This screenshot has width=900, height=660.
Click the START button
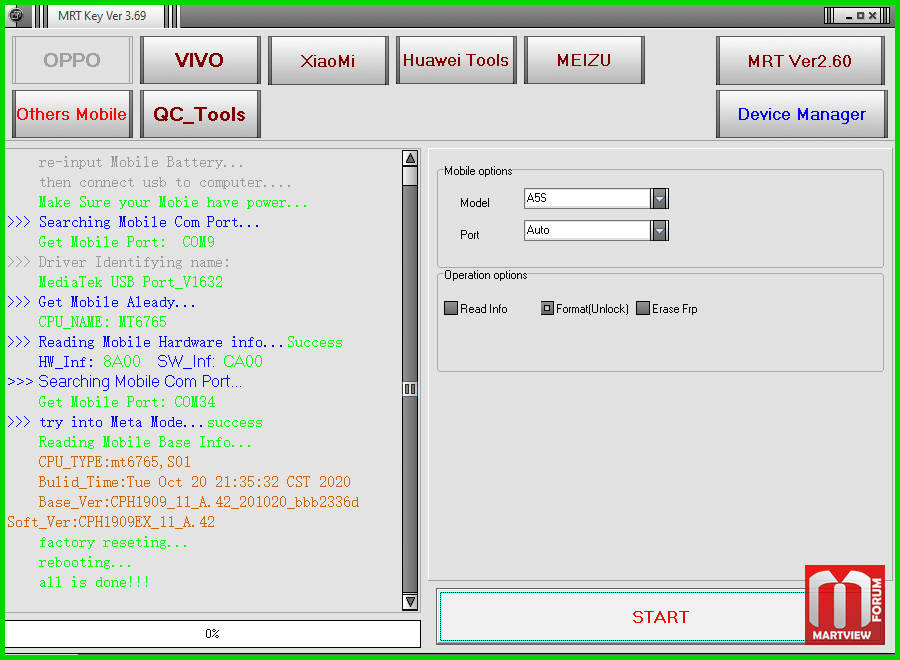click(660, 617)
